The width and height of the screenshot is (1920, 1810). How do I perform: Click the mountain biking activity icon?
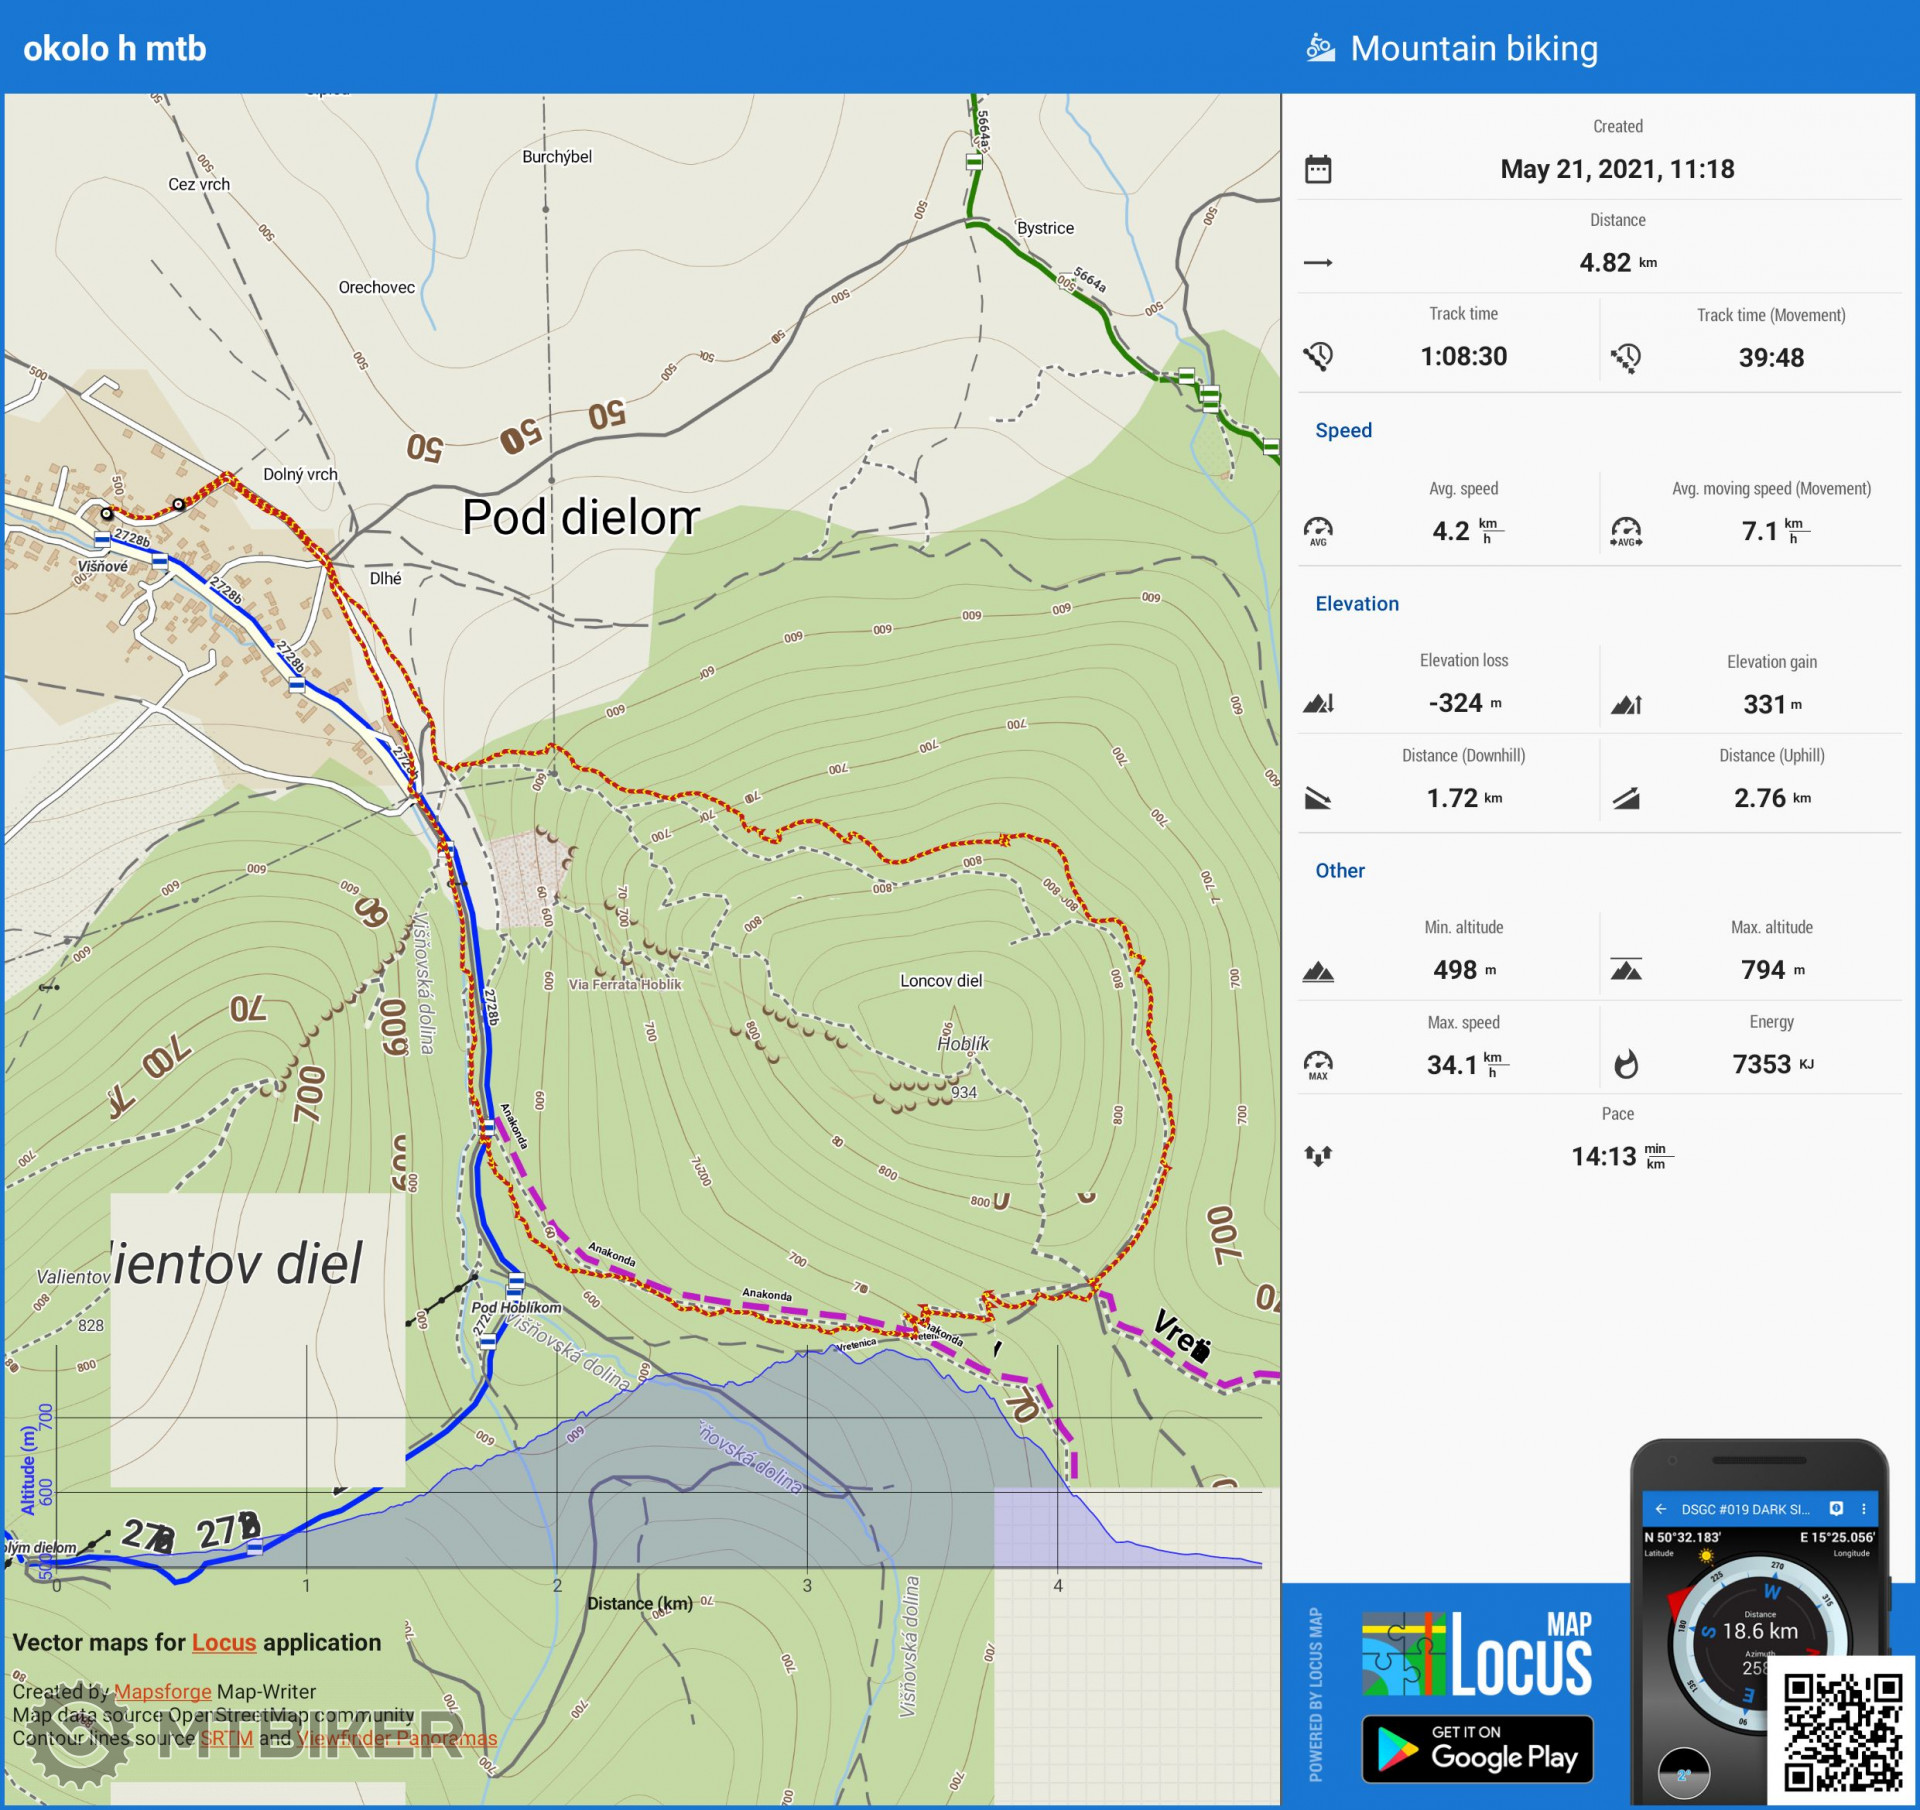click(x=1320, y=48)
